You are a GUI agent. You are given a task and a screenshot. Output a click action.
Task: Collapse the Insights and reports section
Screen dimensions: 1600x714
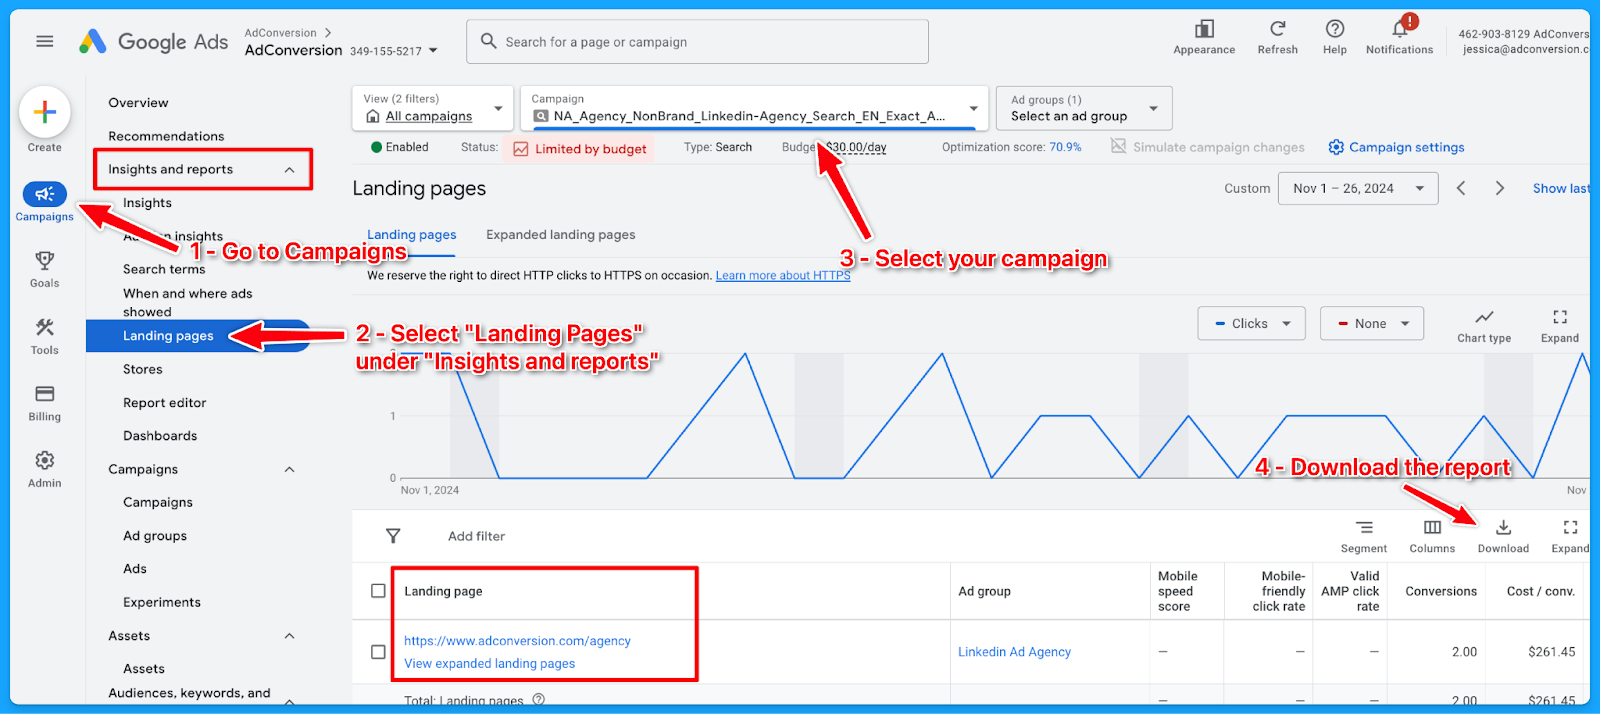coord(289,169)
